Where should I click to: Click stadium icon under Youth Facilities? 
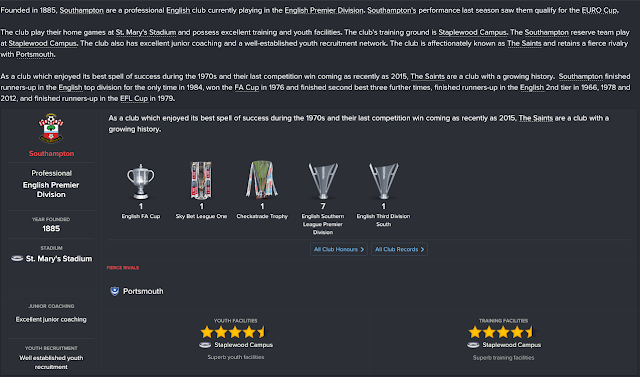(x=205, y=345)
